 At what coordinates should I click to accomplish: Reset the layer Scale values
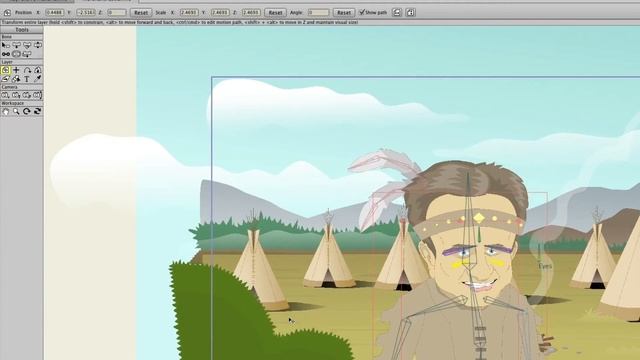(x=275, y=13)
